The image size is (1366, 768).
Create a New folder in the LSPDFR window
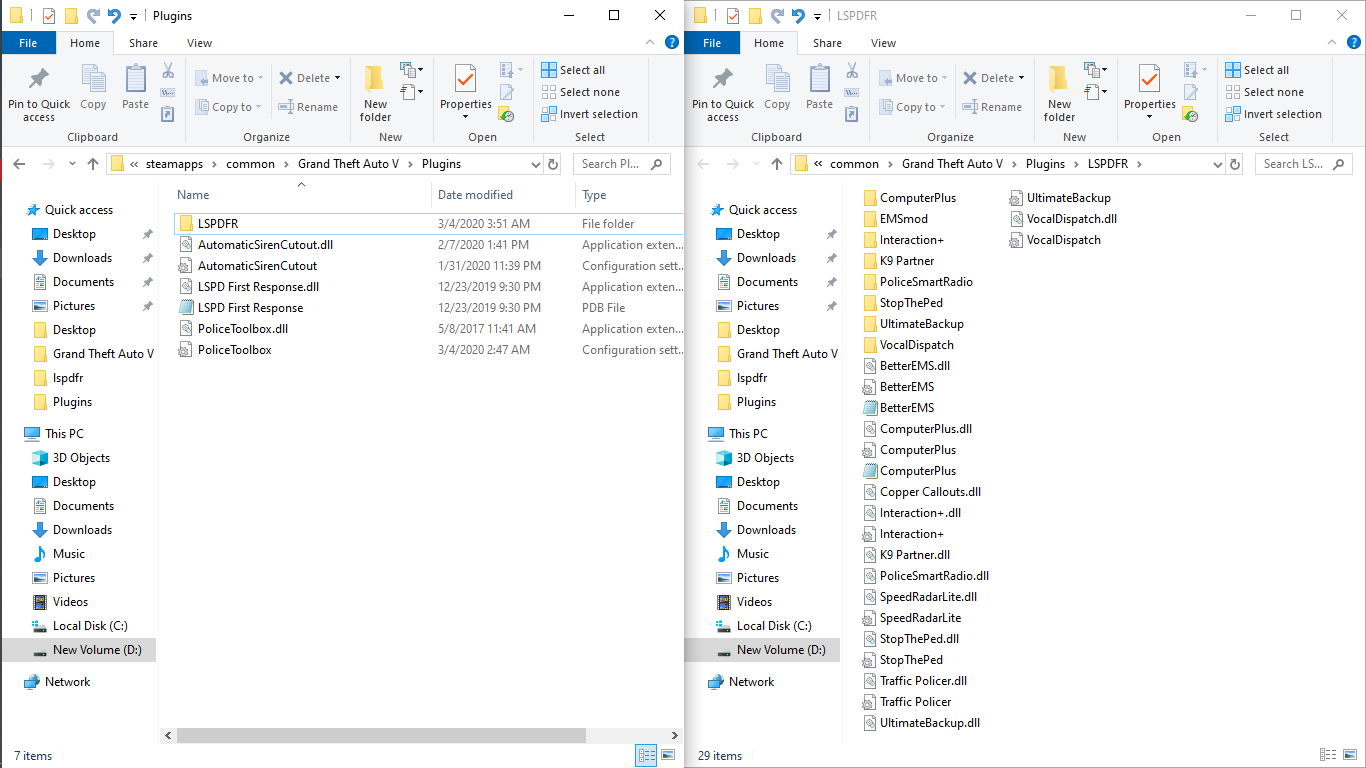tap(1059, 94)
